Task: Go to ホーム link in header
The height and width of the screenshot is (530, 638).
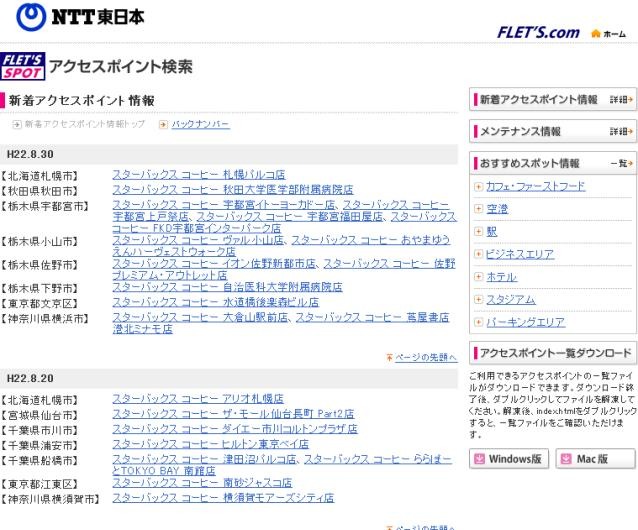Action: (x=614, y=34)
